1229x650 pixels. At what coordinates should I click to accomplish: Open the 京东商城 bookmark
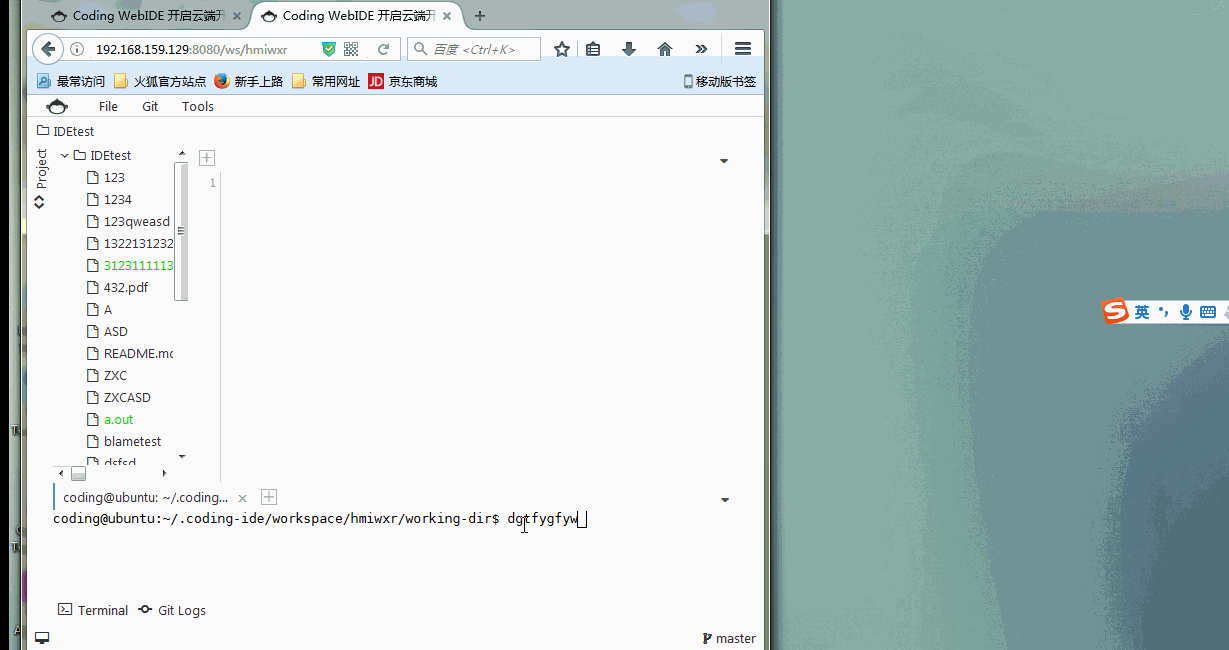point(403,81)
